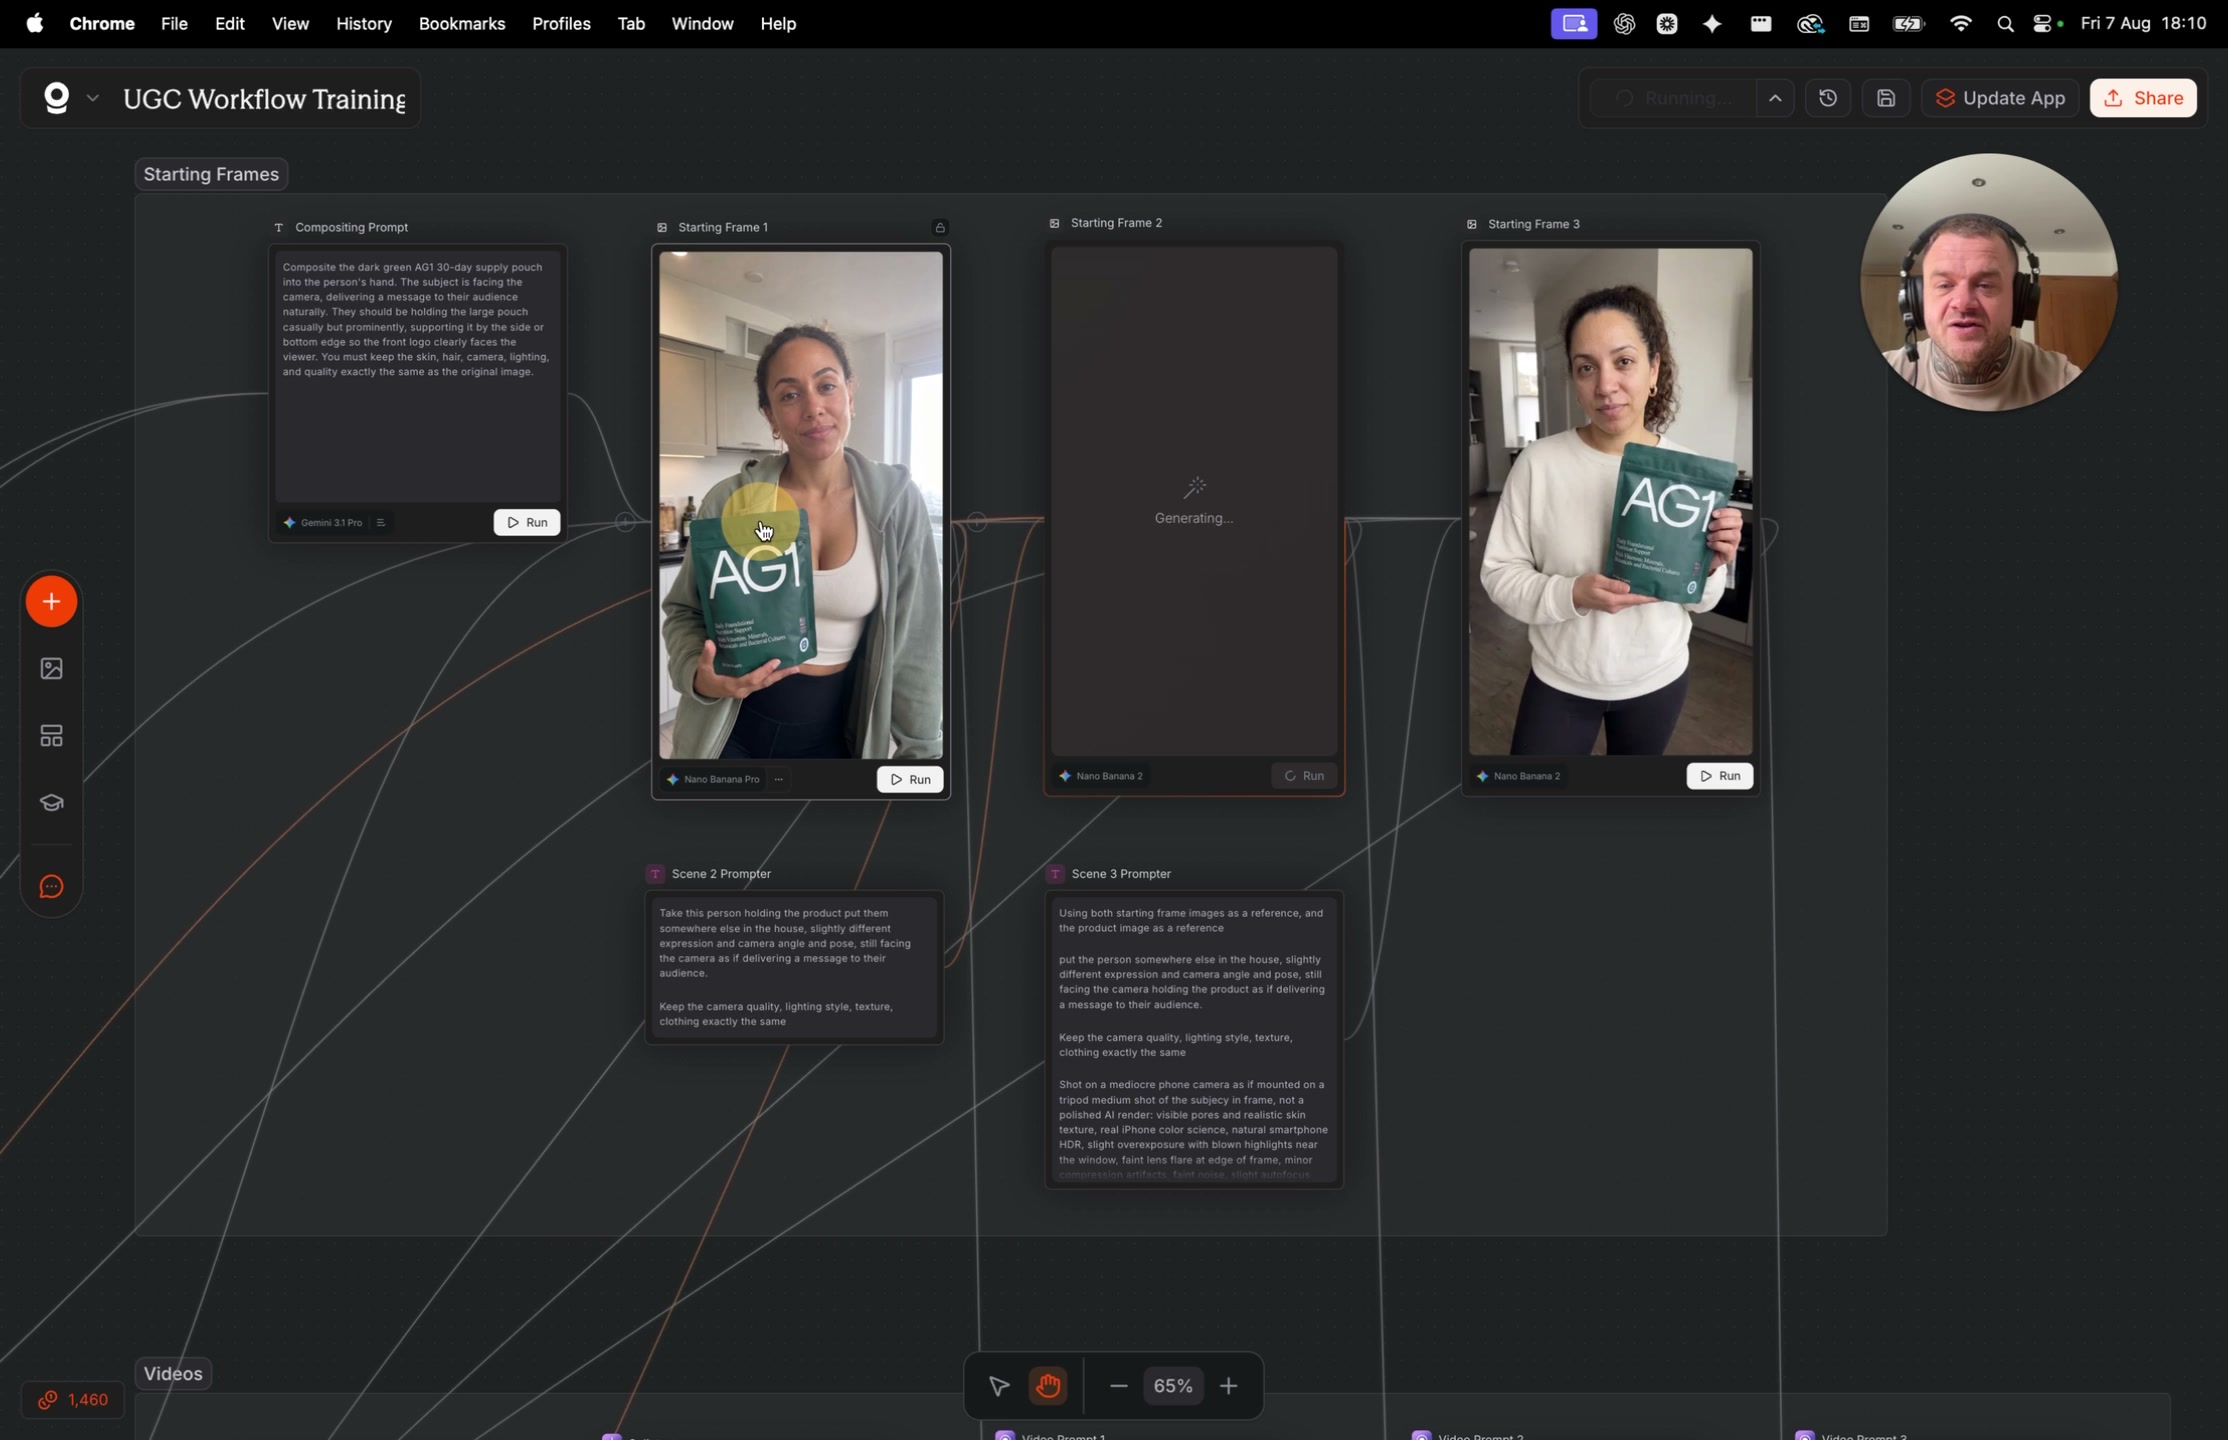Screen dimensions: 2228x1440
Task: Open the Profiles menu
Action: 561,23
